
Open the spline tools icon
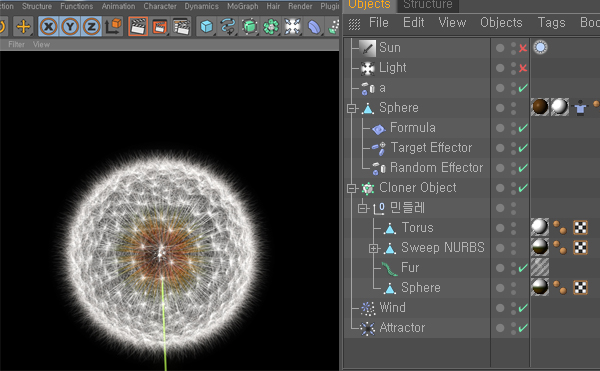[x=228, y=26]
